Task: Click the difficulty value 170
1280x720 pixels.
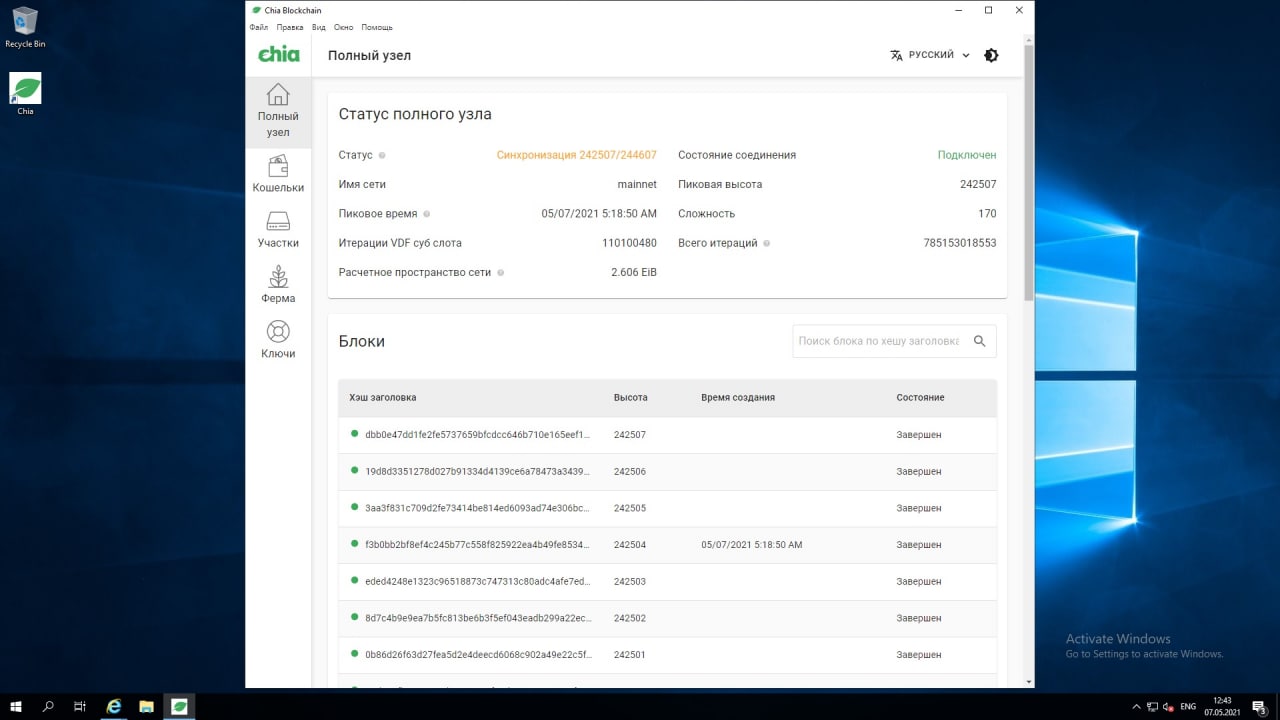Action: (987, 214)
